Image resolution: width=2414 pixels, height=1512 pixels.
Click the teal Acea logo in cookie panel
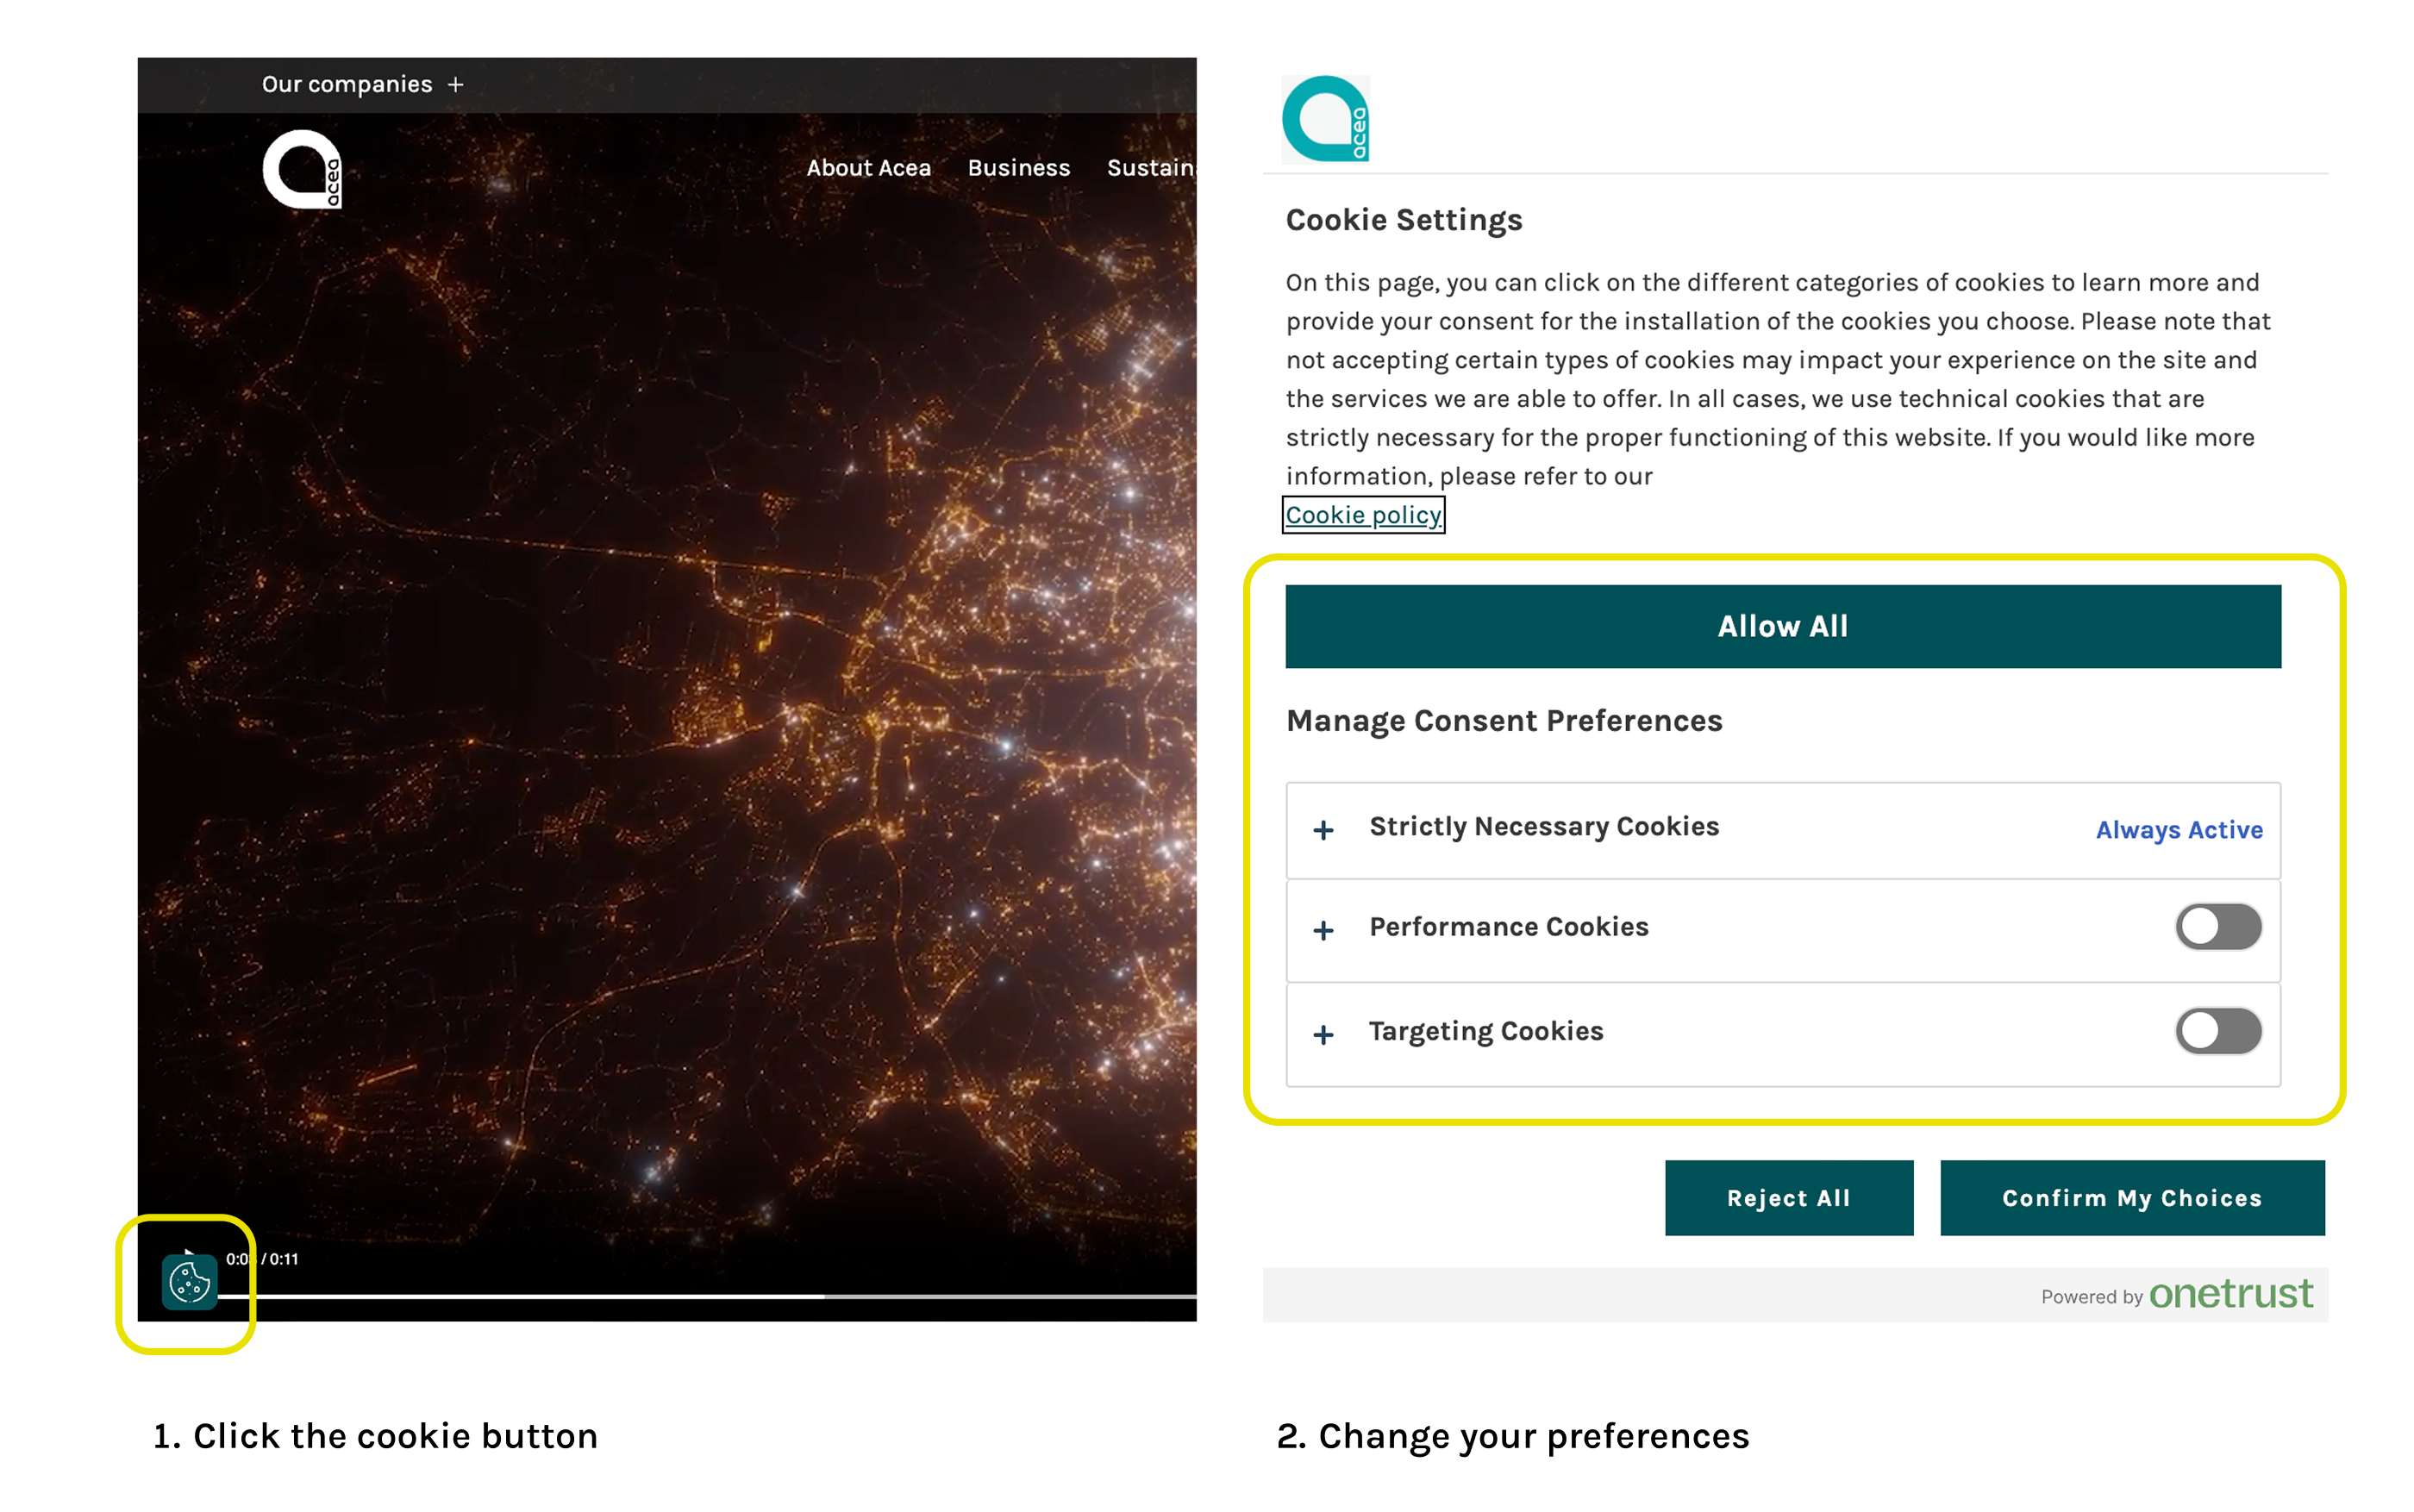click(x=1325, y=119)
